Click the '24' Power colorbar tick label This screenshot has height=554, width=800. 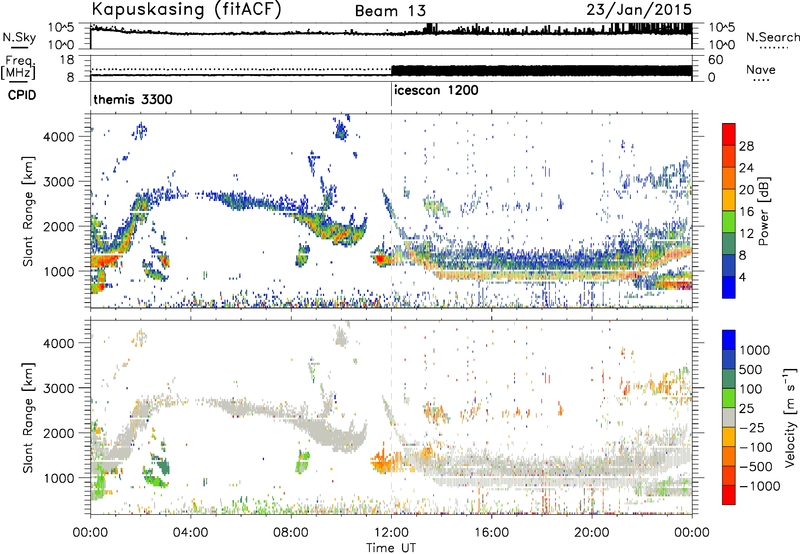[x=746, y=168]
